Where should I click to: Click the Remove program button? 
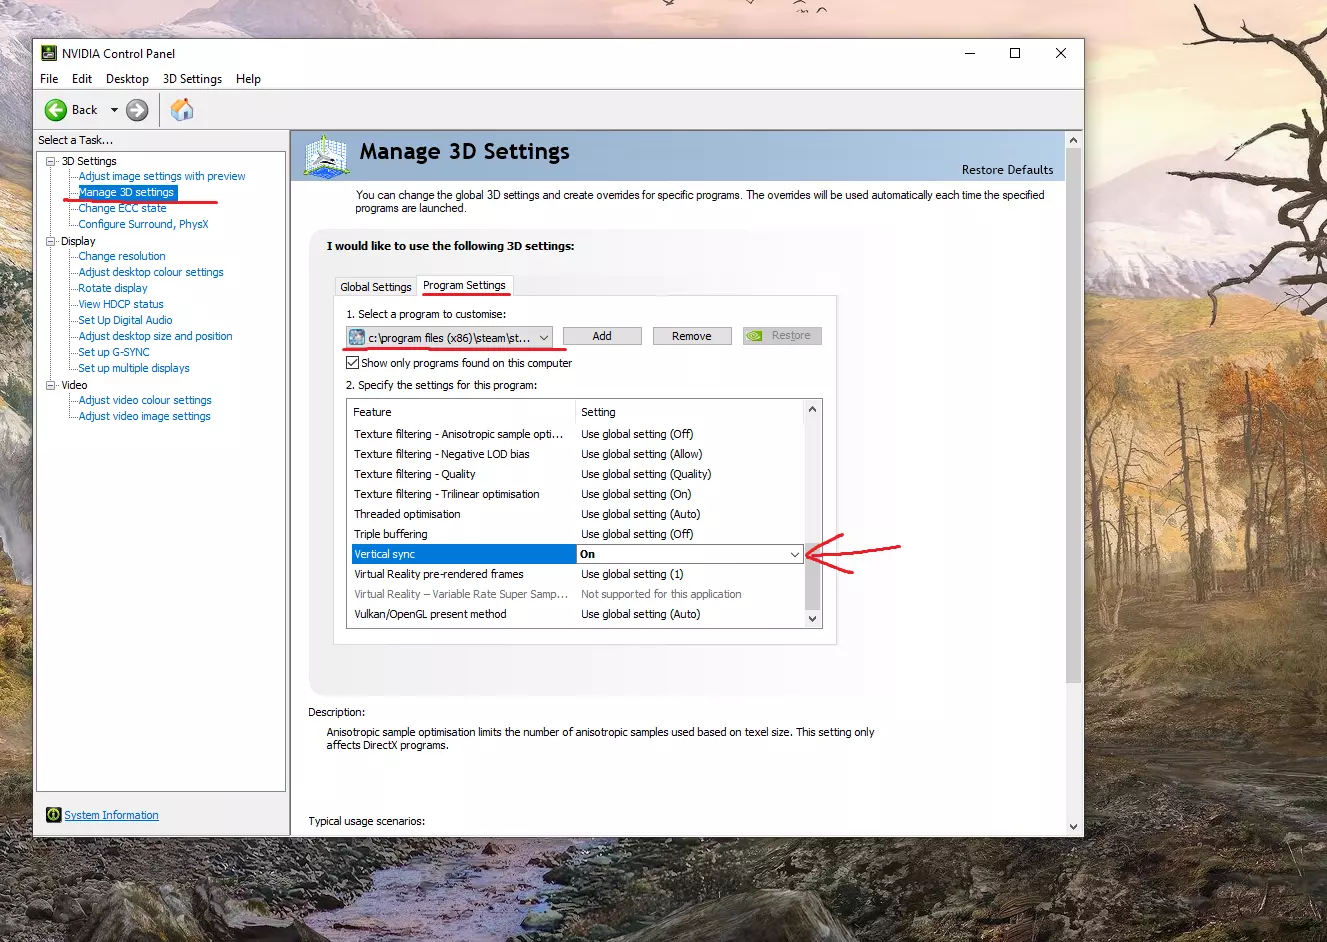click(x=692, y=336)
